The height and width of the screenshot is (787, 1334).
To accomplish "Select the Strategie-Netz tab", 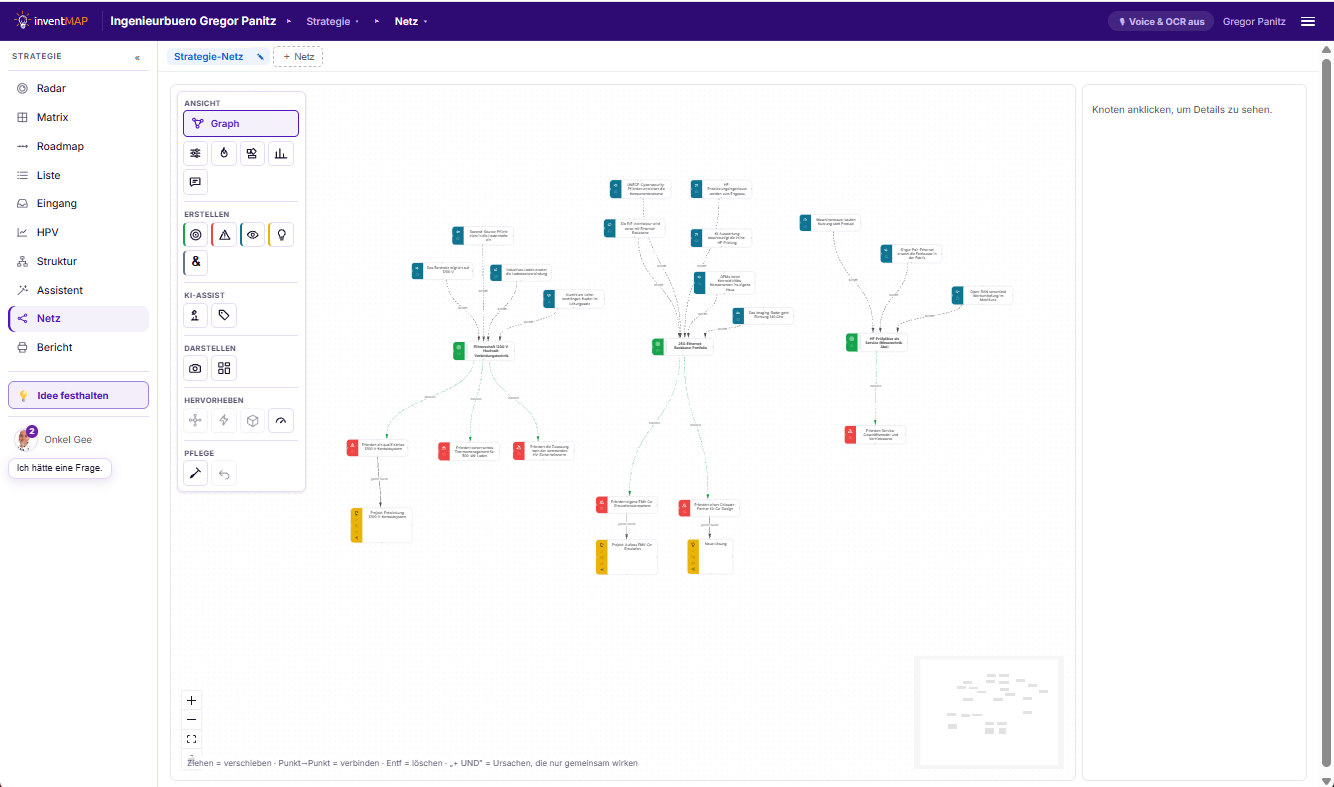I will click(208, 57).
